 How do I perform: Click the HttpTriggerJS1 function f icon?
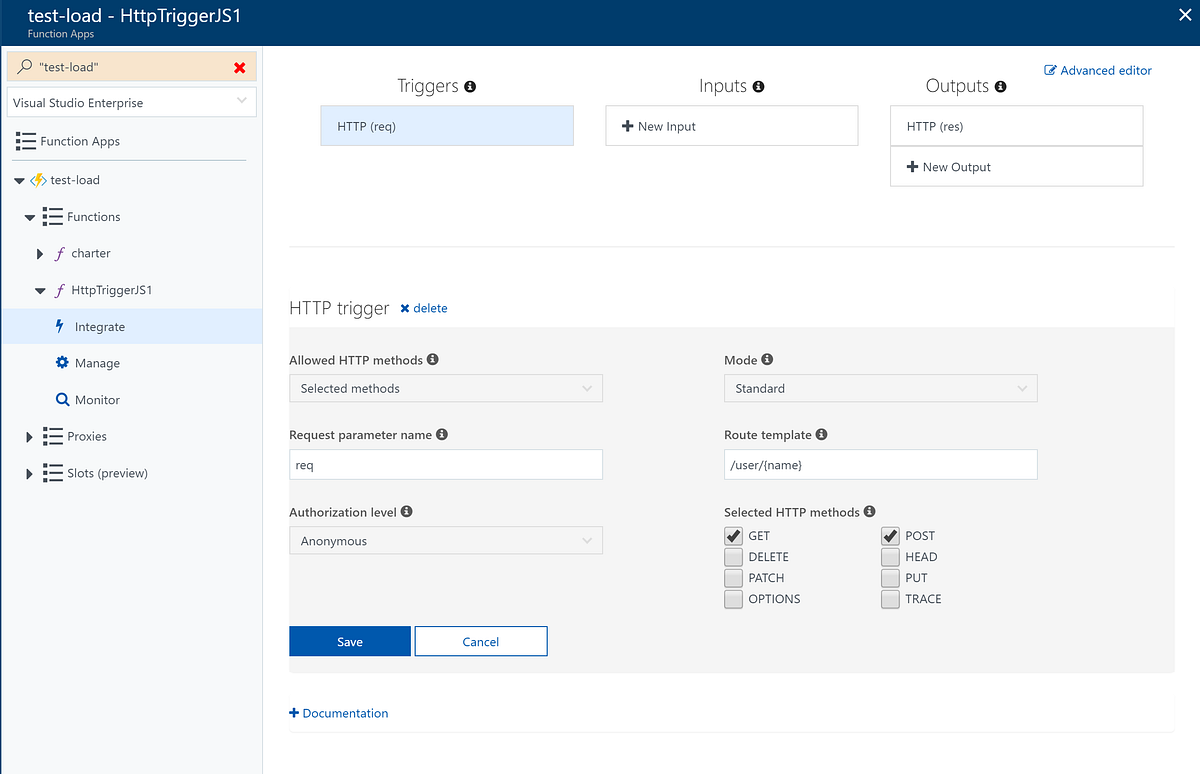[x=60, y=291]
